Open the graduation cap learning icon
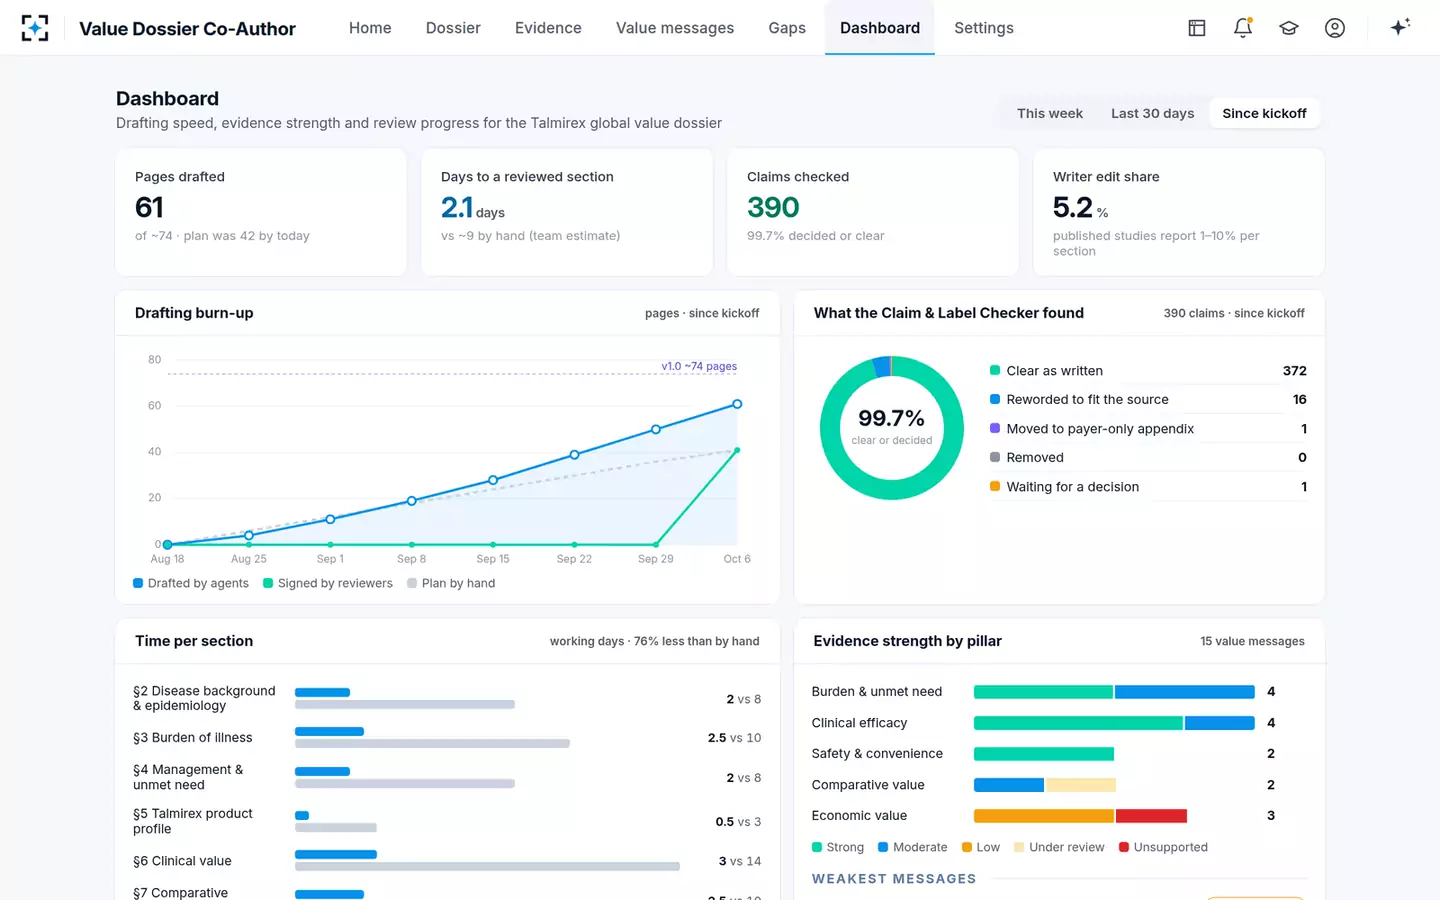 1289,28
